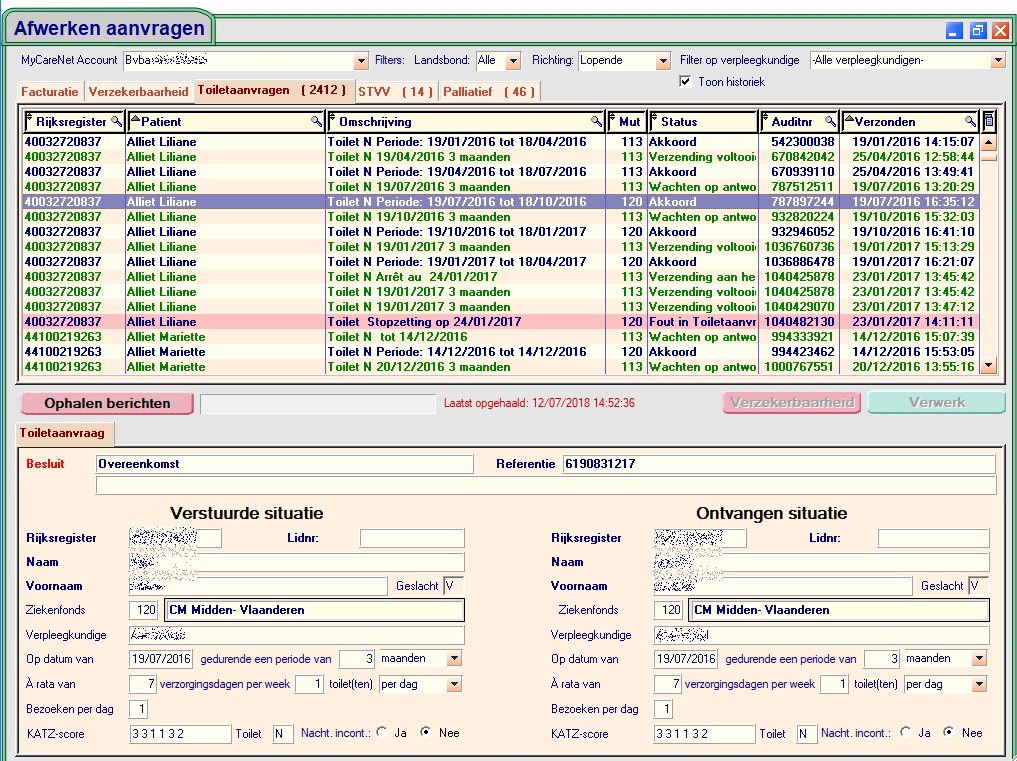The height and width of the screenshot is (761, 1017).
Task: Select Nee for Nacht. incont. in Ontvangen situatie
Action: click(949, 733)
